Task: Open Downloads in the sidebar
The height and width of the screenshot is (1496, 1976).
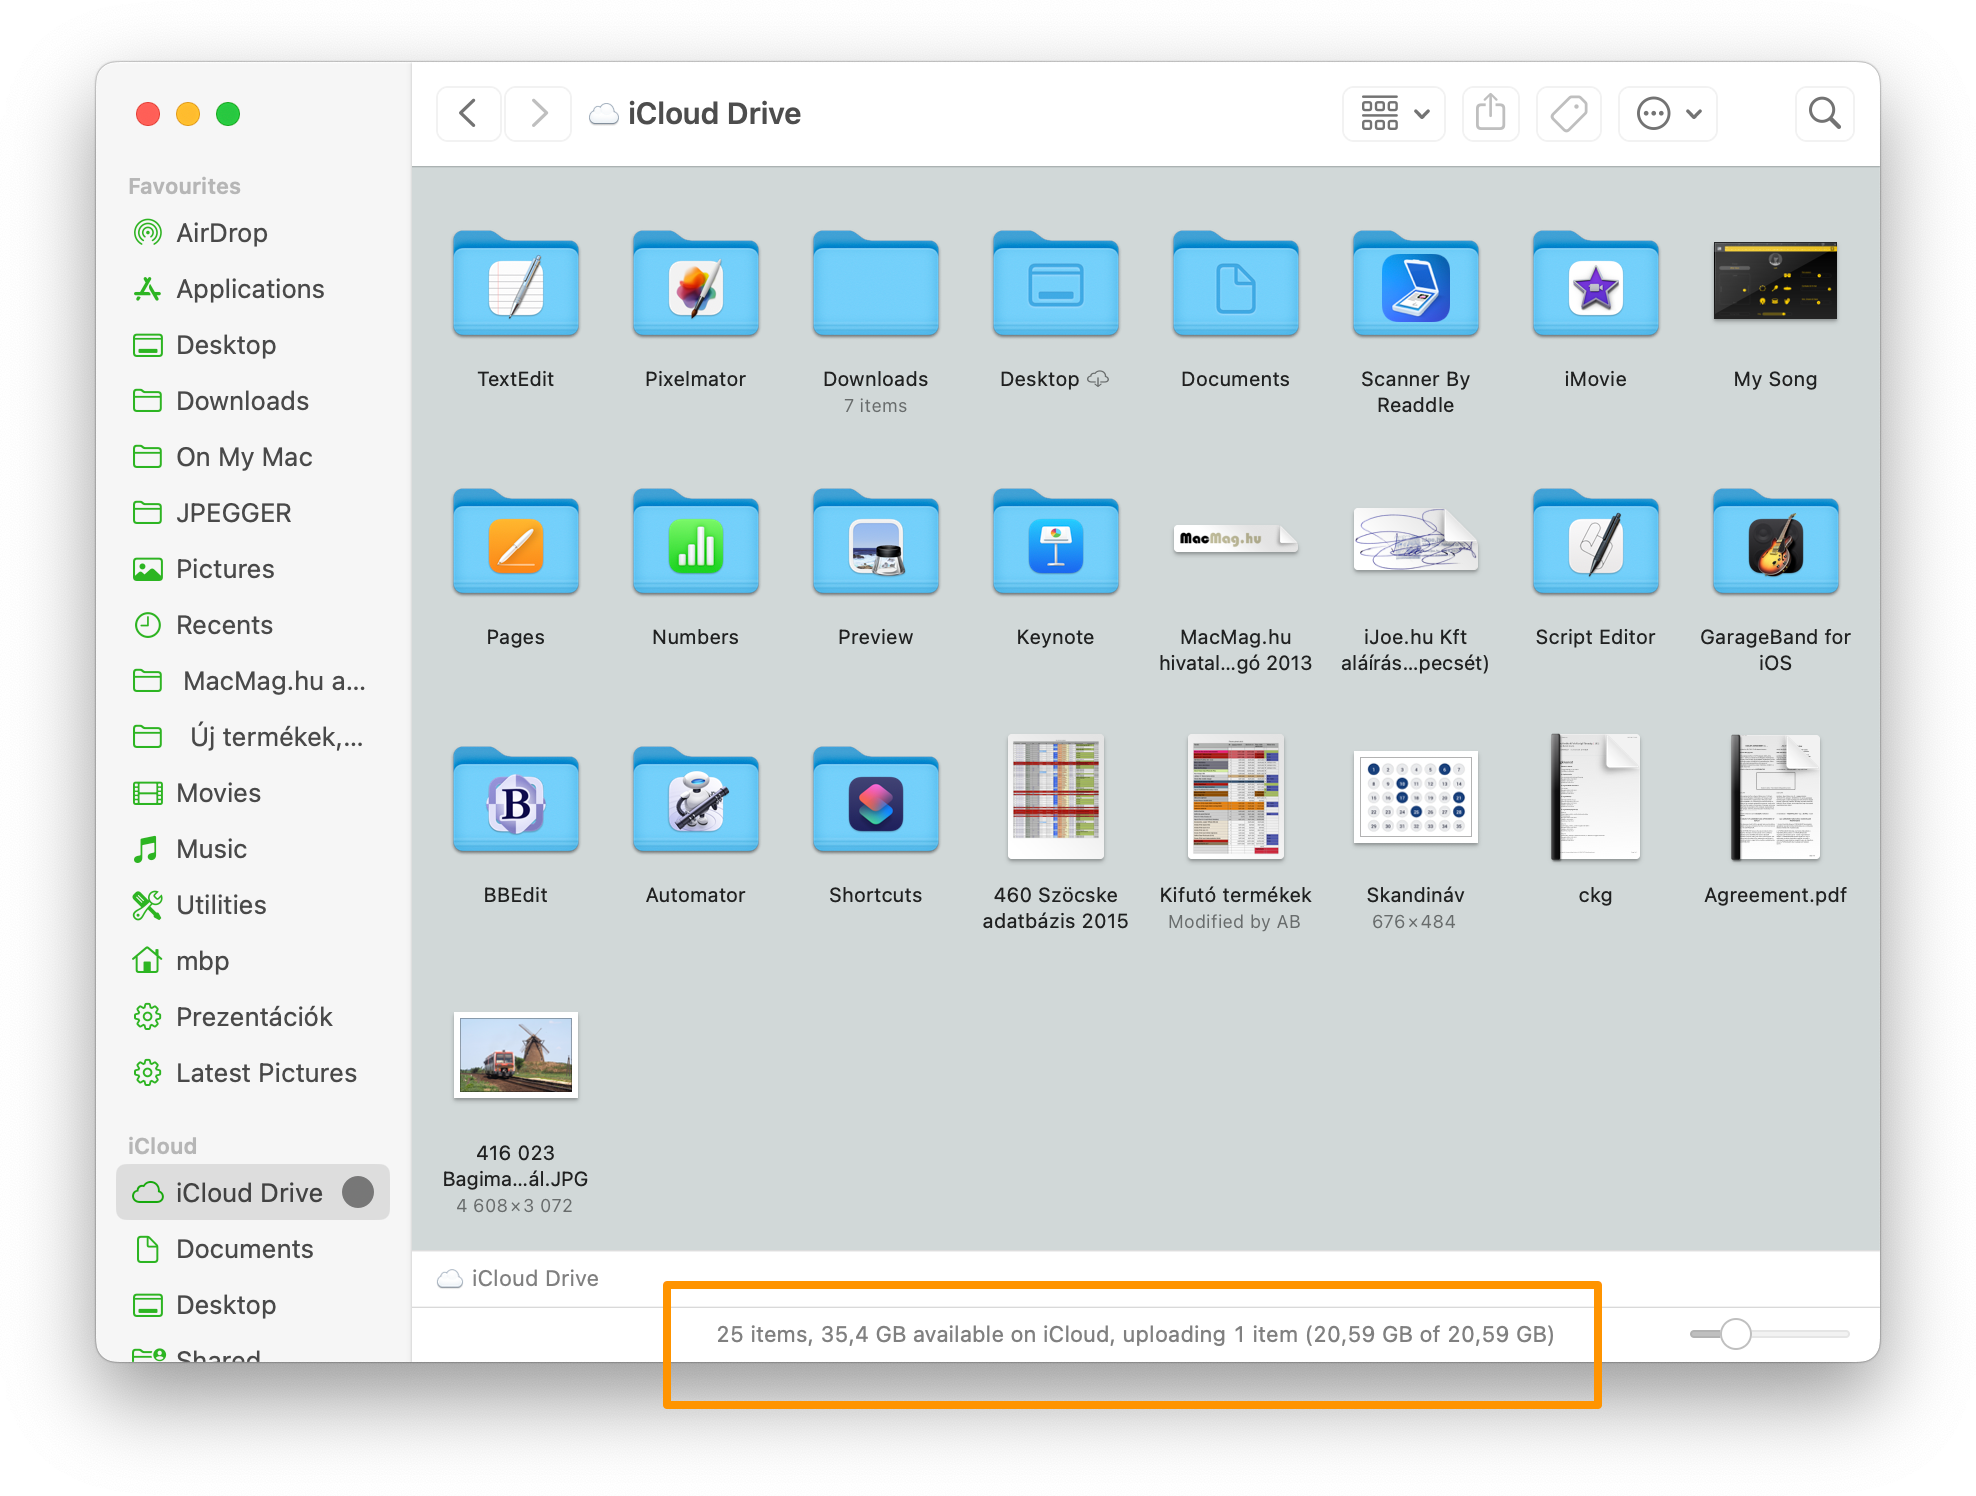Action: click(x=252, y=401)
